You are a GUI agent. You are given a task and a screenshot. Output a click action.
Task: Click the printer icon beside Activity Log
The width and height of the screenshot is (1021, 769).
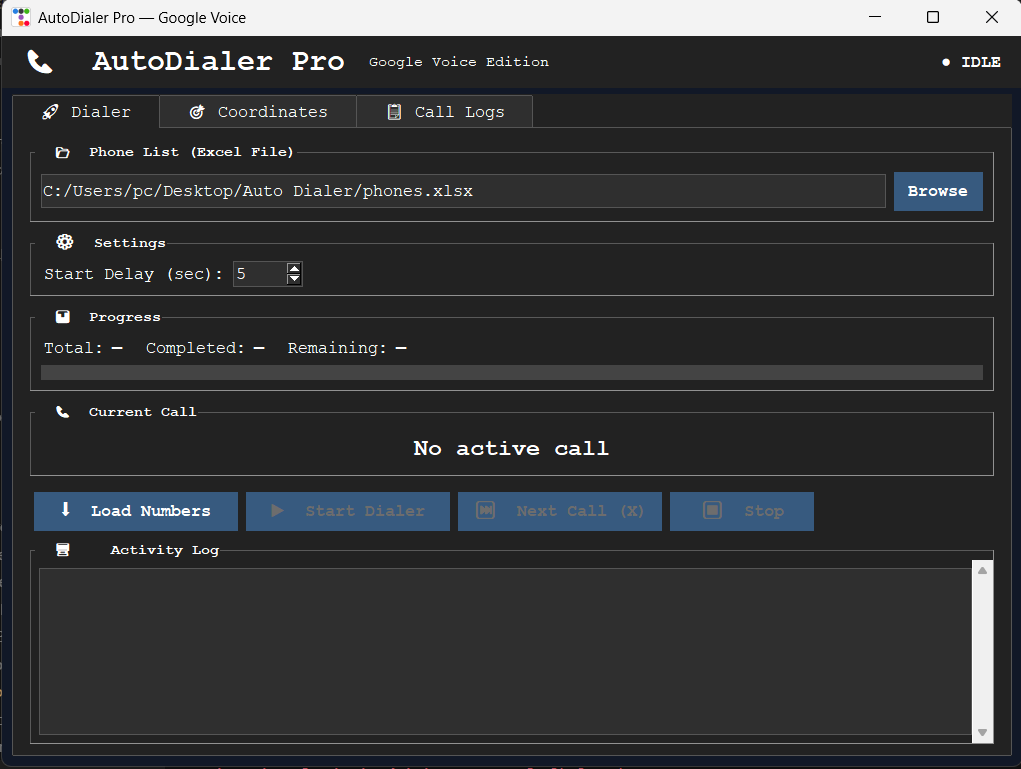63,550
